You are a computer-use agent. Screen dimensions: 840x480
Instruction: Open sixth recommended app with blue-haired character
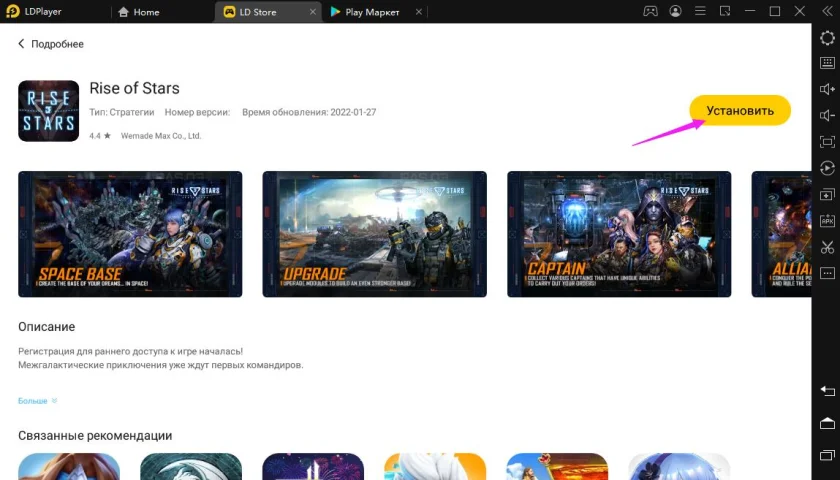point(679,467)
